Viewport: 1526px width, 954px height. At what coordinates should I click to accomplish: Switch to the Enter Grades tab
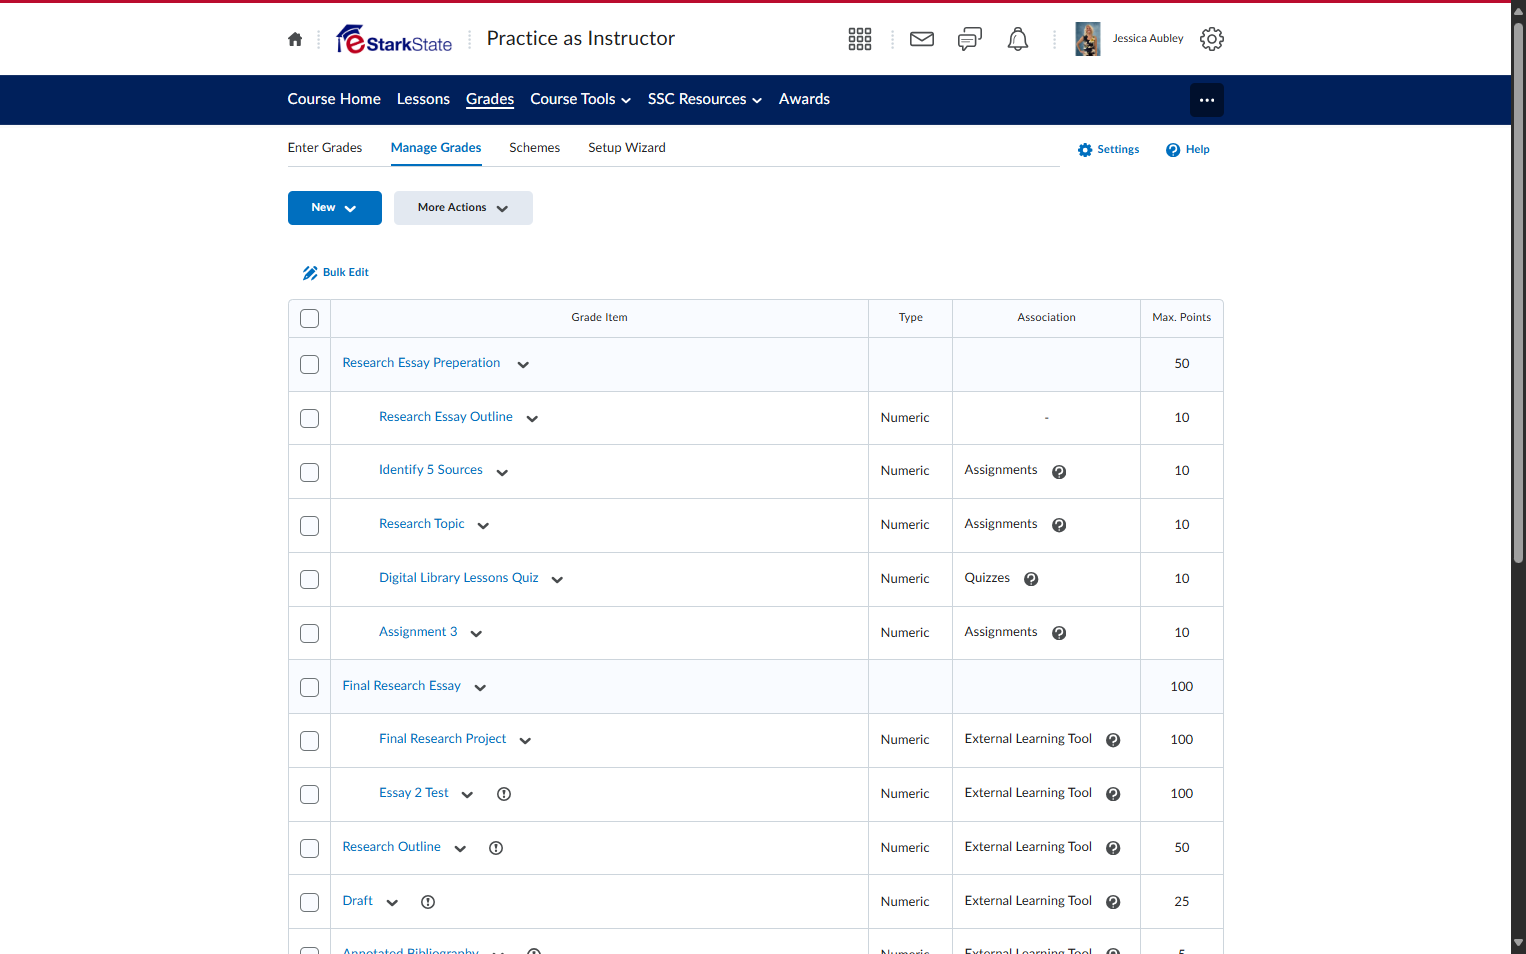pyautogui.click(x=325, y=148)
